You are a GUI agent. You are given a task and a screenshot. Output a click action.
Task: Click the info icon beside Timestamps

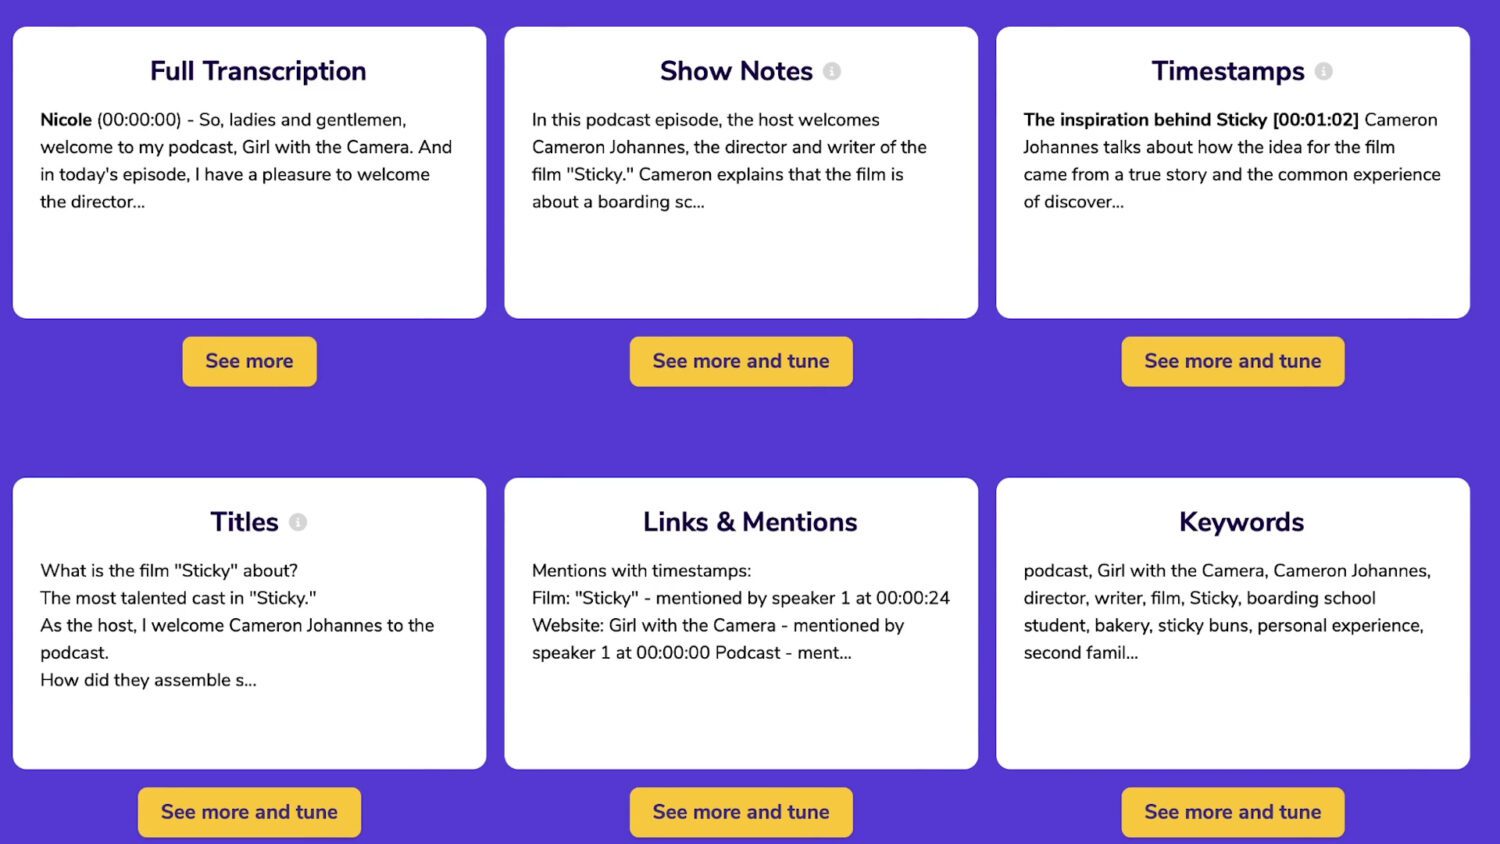1323,71
